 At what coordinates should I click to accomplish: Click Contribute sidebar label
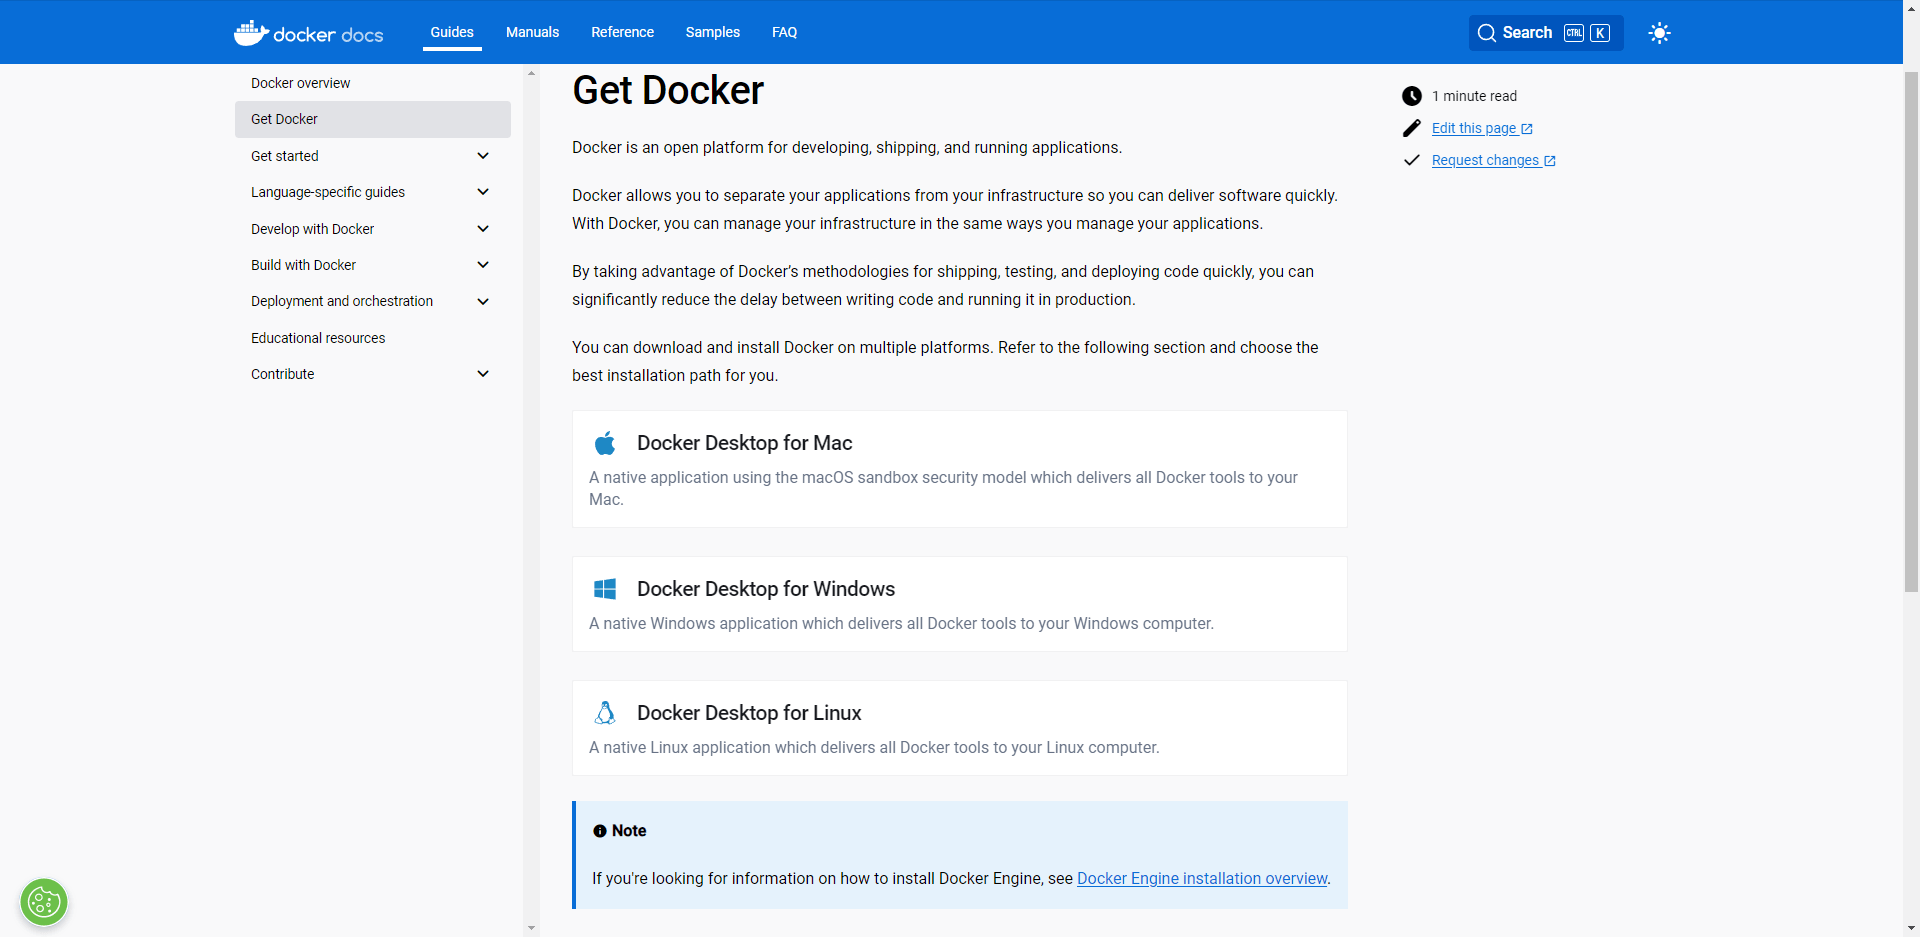click(283, 374)
